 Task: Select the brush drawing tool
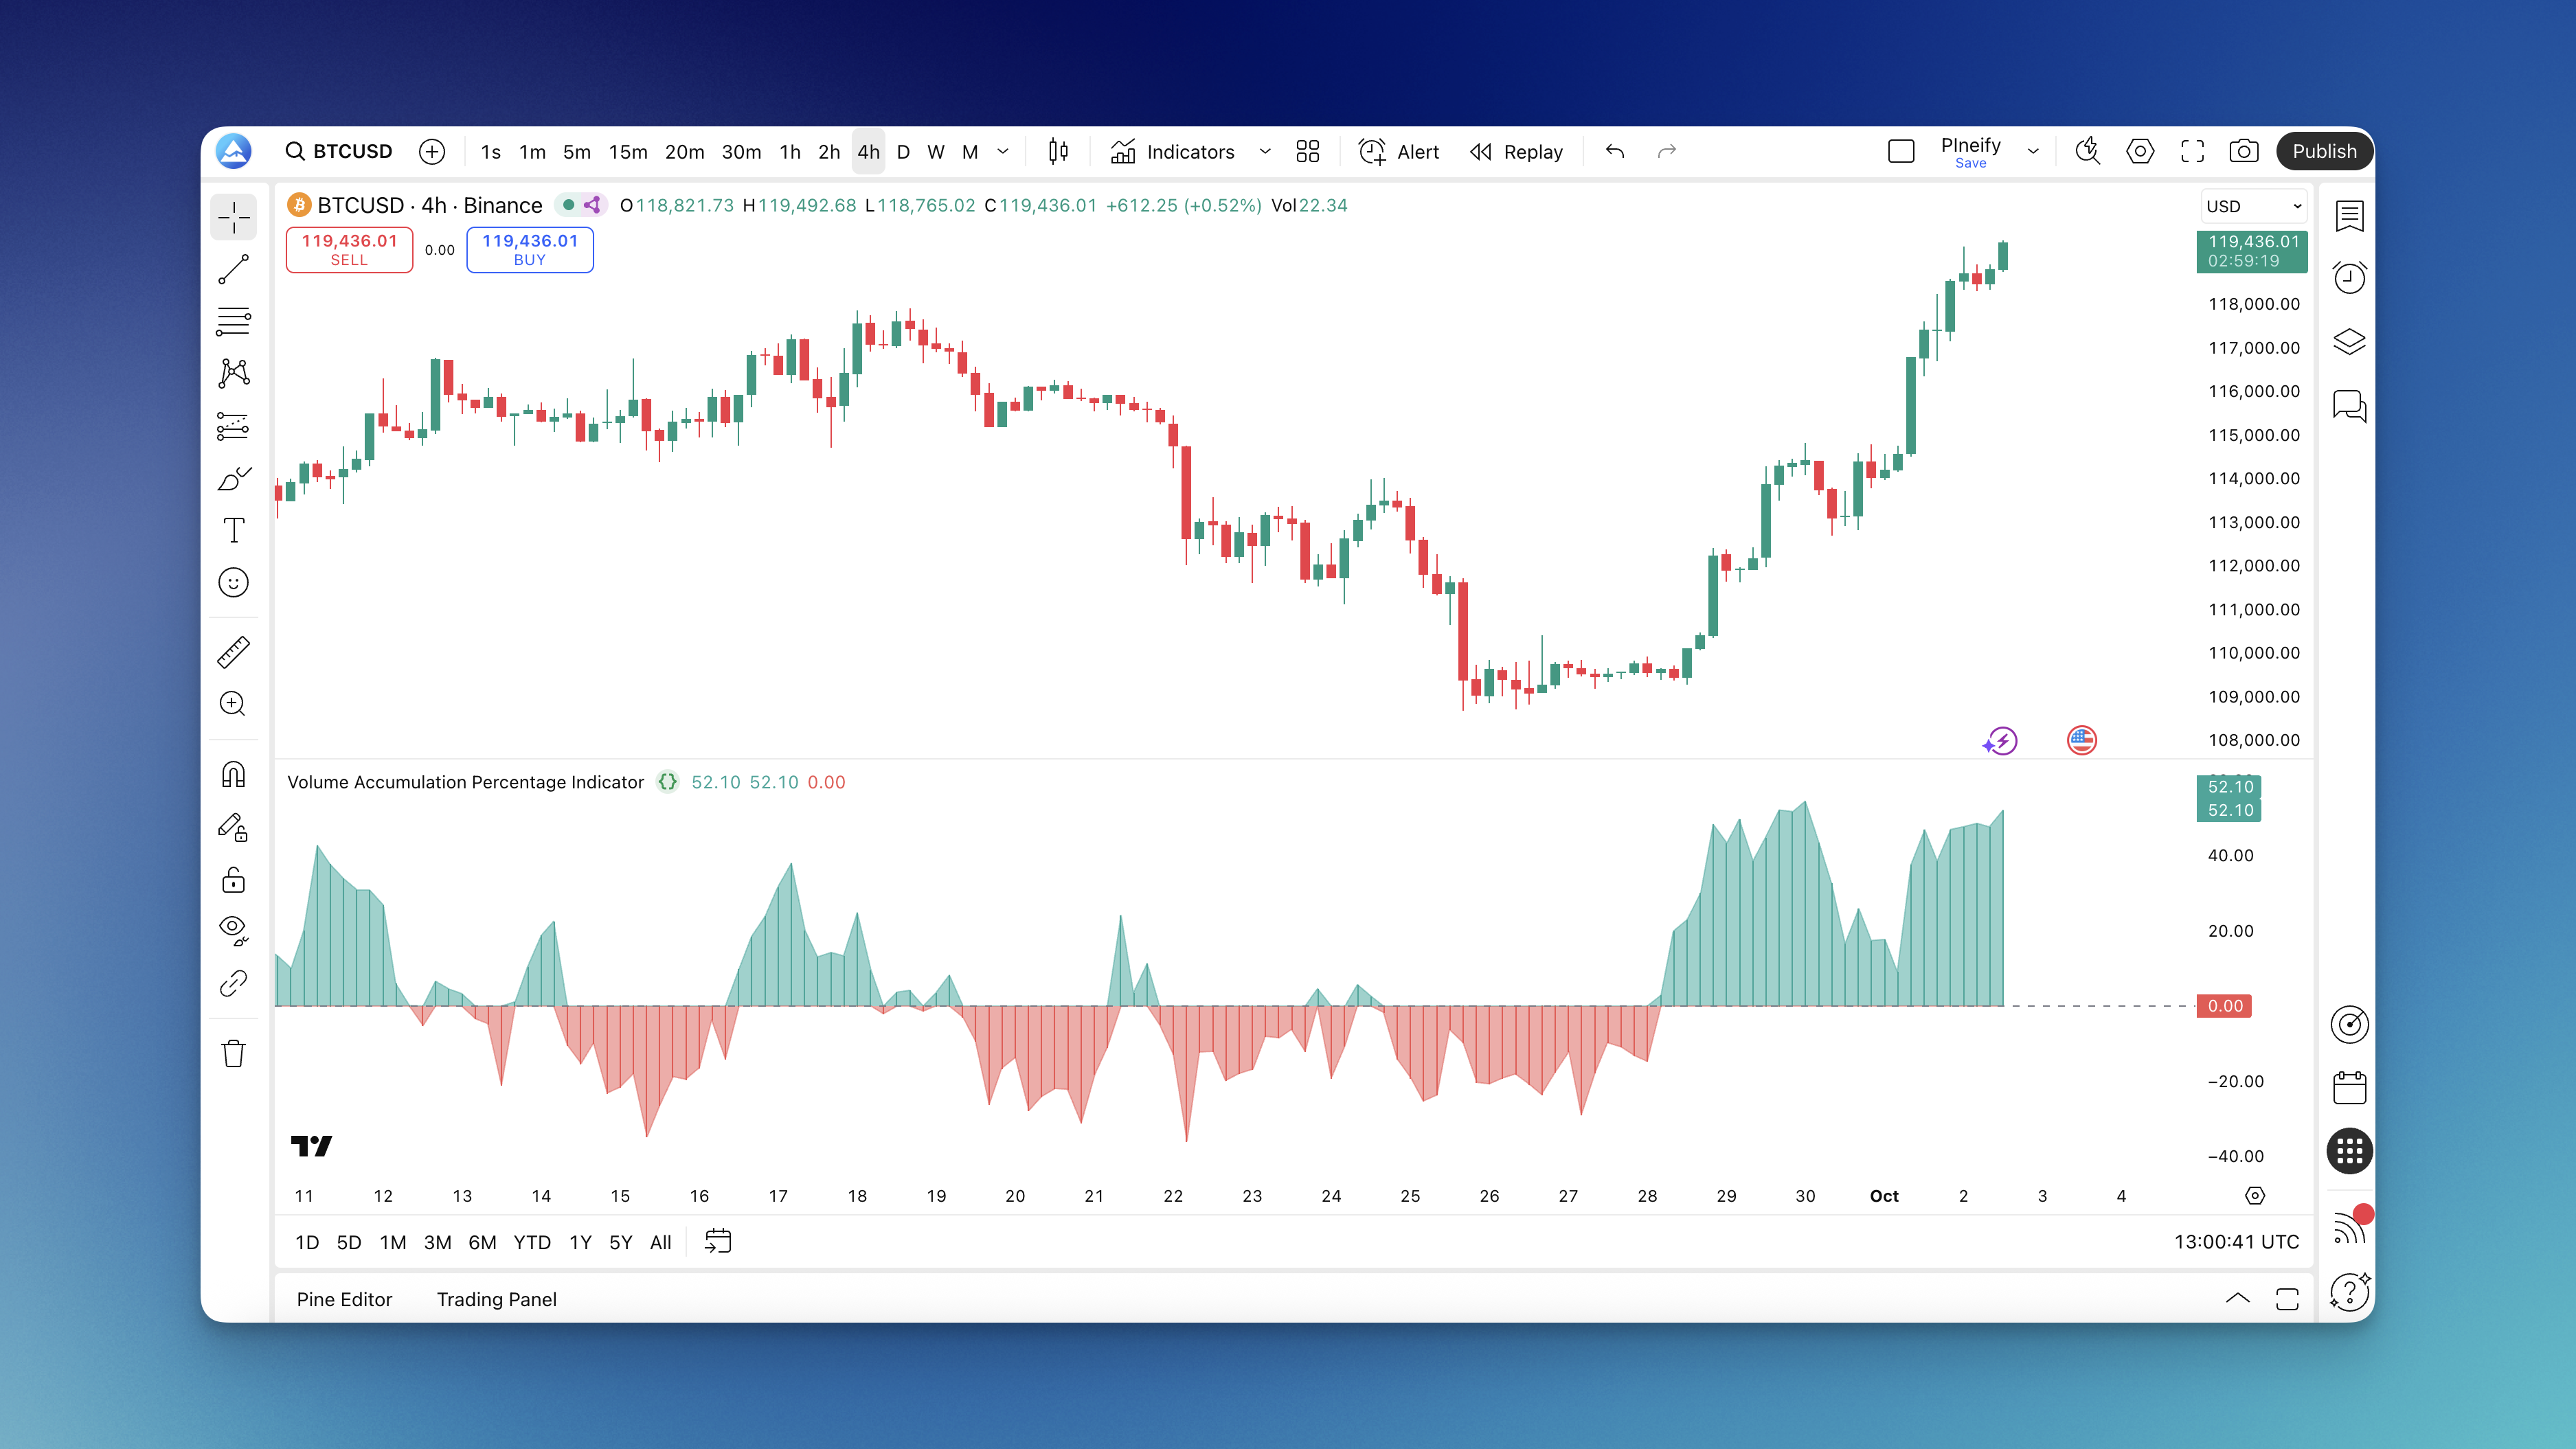pyautogui.click(x=233, y=478)
